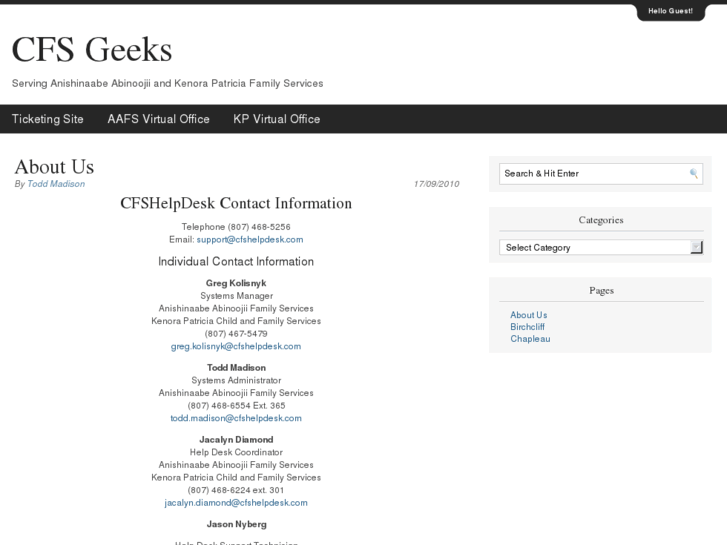Click jacalyn.diamond@cfshelpdesk.com email link
The width and height of the screenshot is (727, 545).
point(236,503)
